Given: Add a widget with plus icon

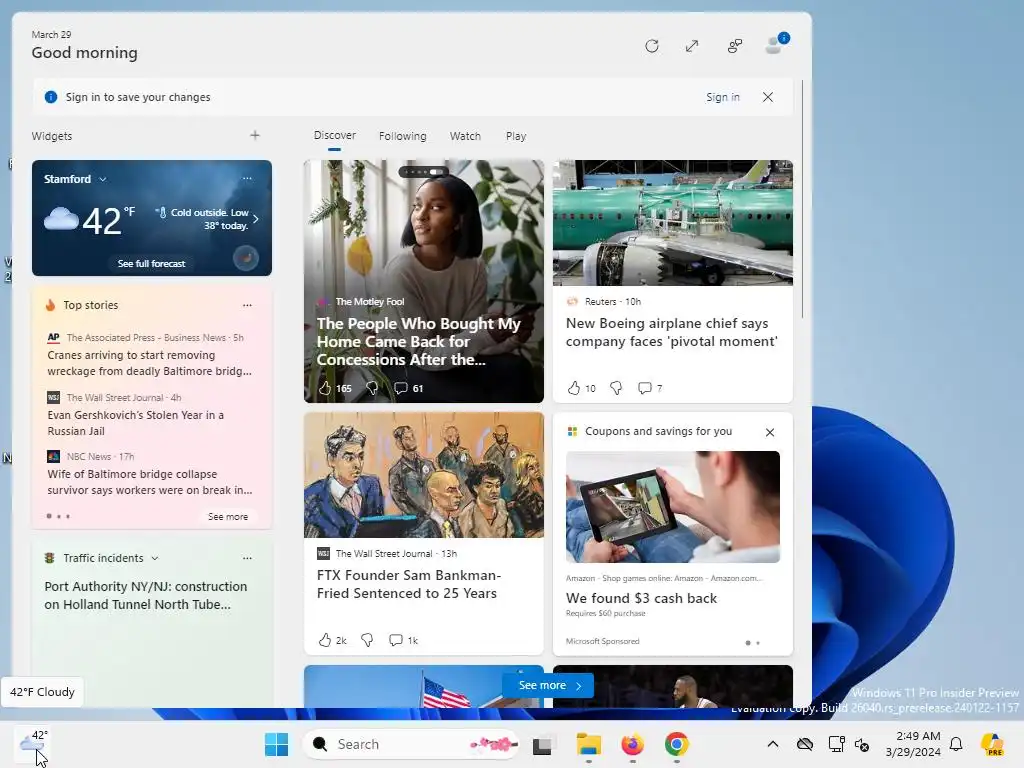Looking at the screenshot, I should tap(255, 135).
